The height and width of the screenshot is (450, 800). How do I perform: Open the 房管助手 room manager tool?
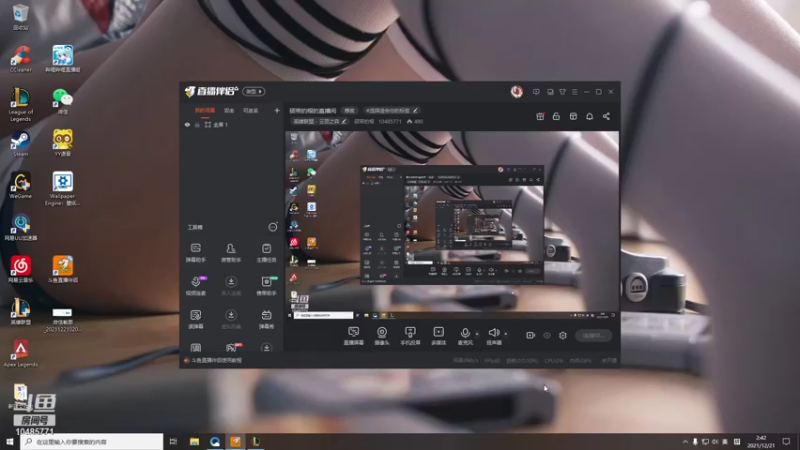[x=231, y=253]
